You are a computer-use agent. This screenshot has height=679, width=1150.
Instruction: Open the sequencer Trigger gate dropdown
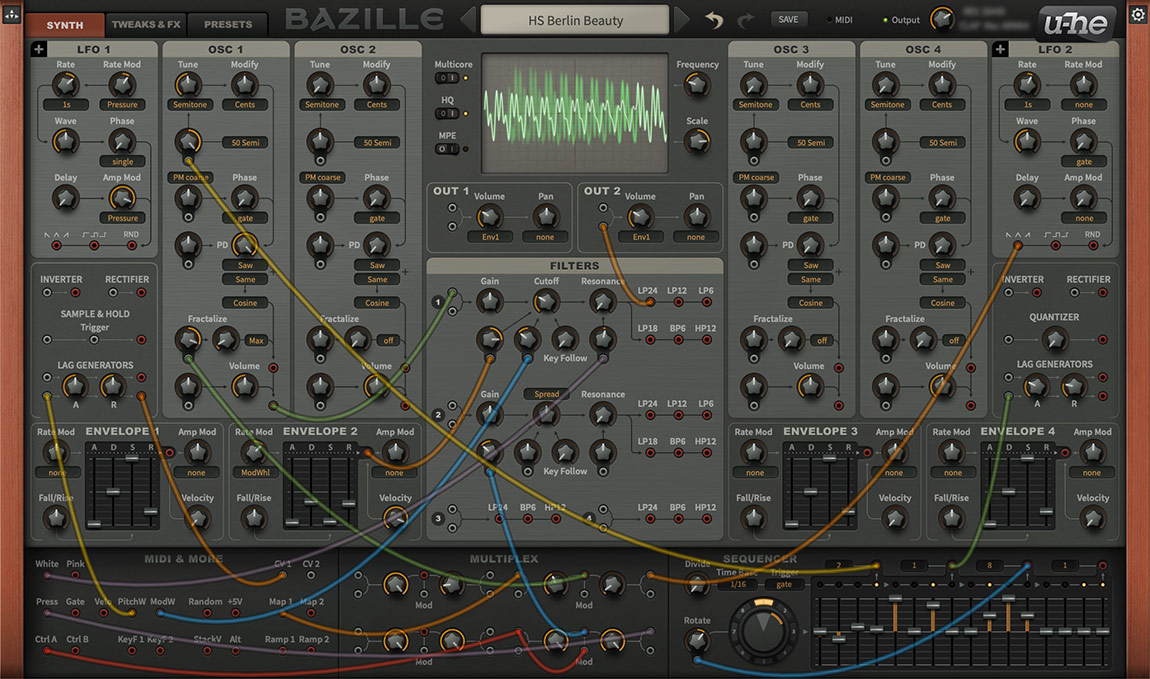click(784, 584)
